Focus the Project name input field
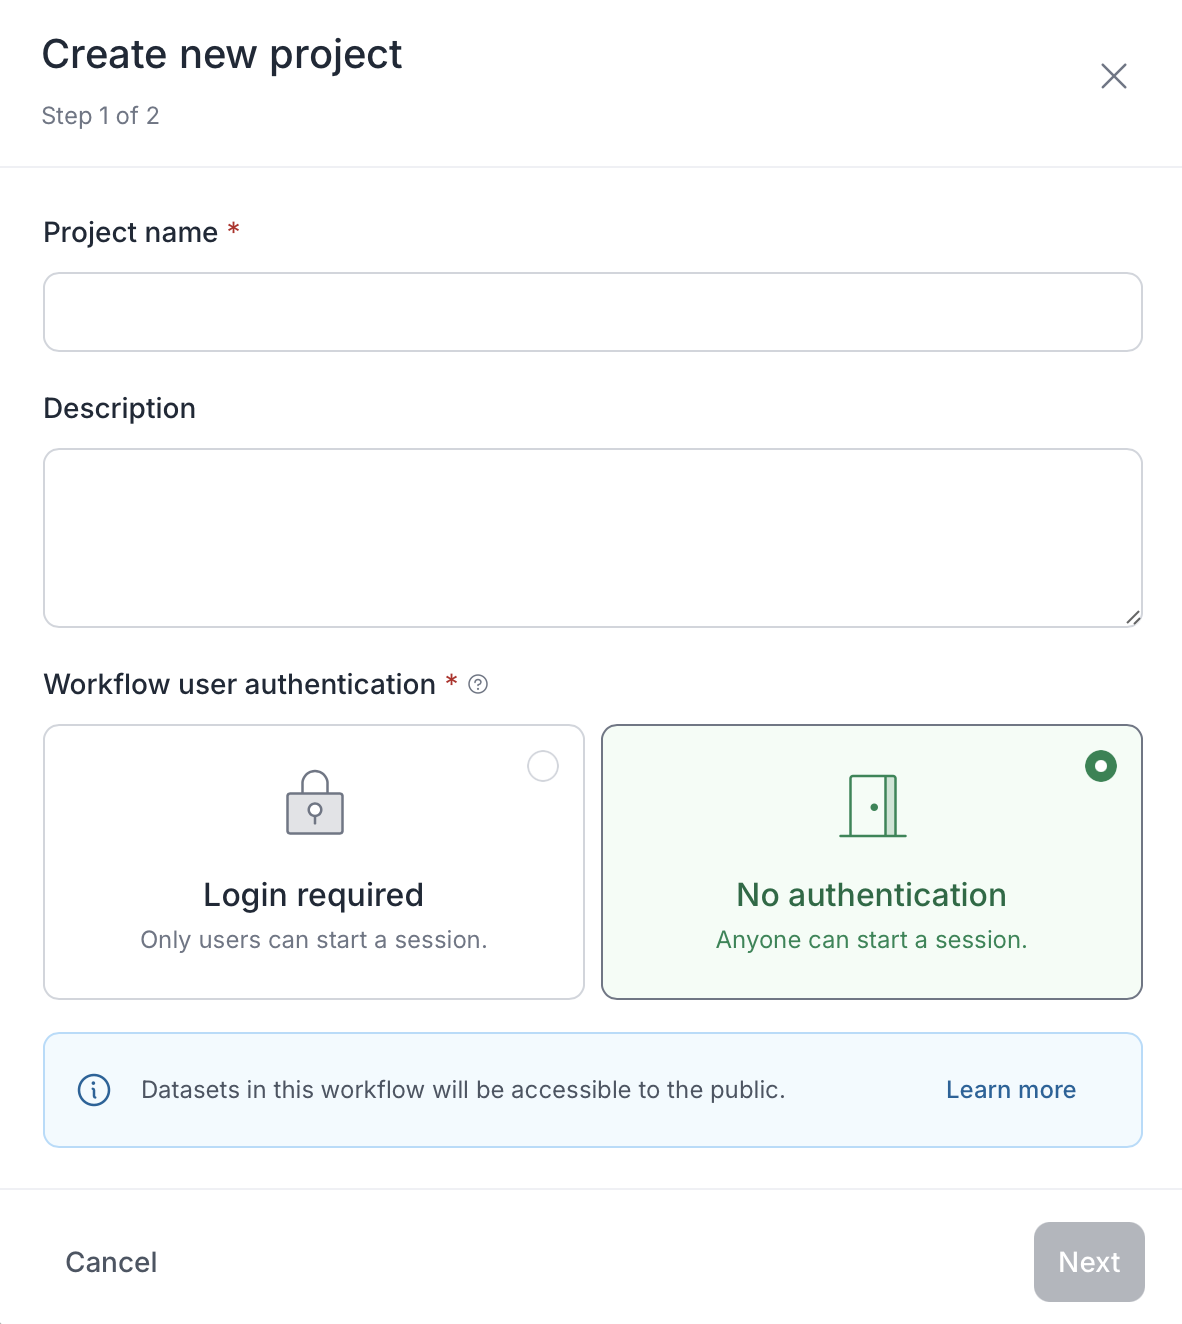Screen dimensions: 1182x1324 pyautogui.click(x=592, y=312)
